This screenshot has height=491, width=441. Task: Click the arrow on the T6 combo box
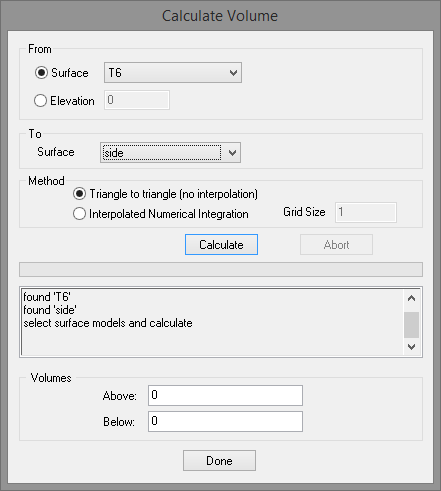pyautogui.click(x=233, y=73)
